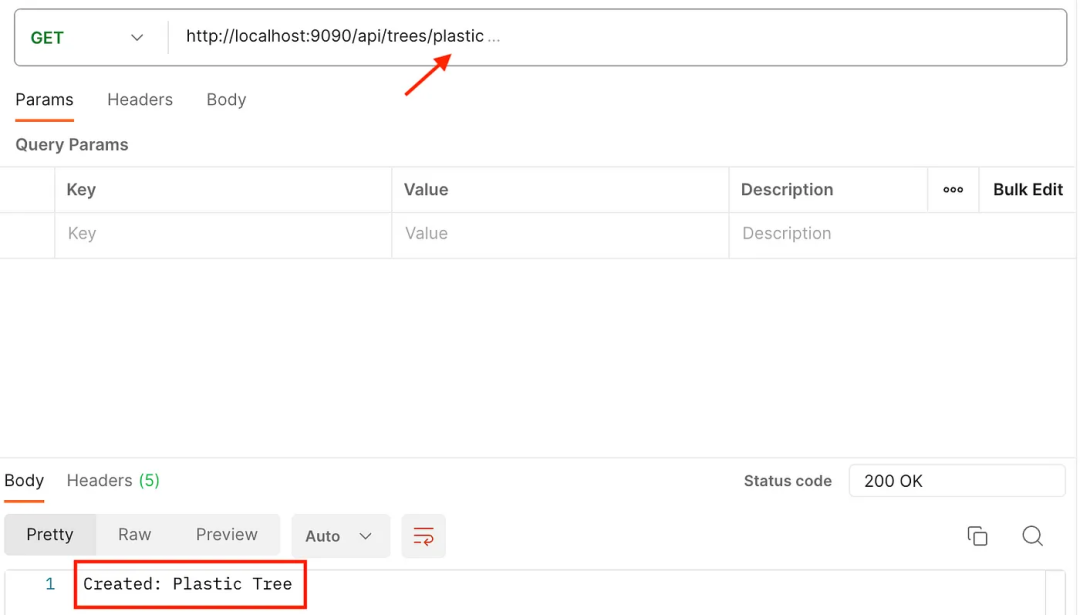1080x615 pixels.
Task: Click the empty Value input cell
Action: coord(560,234)
